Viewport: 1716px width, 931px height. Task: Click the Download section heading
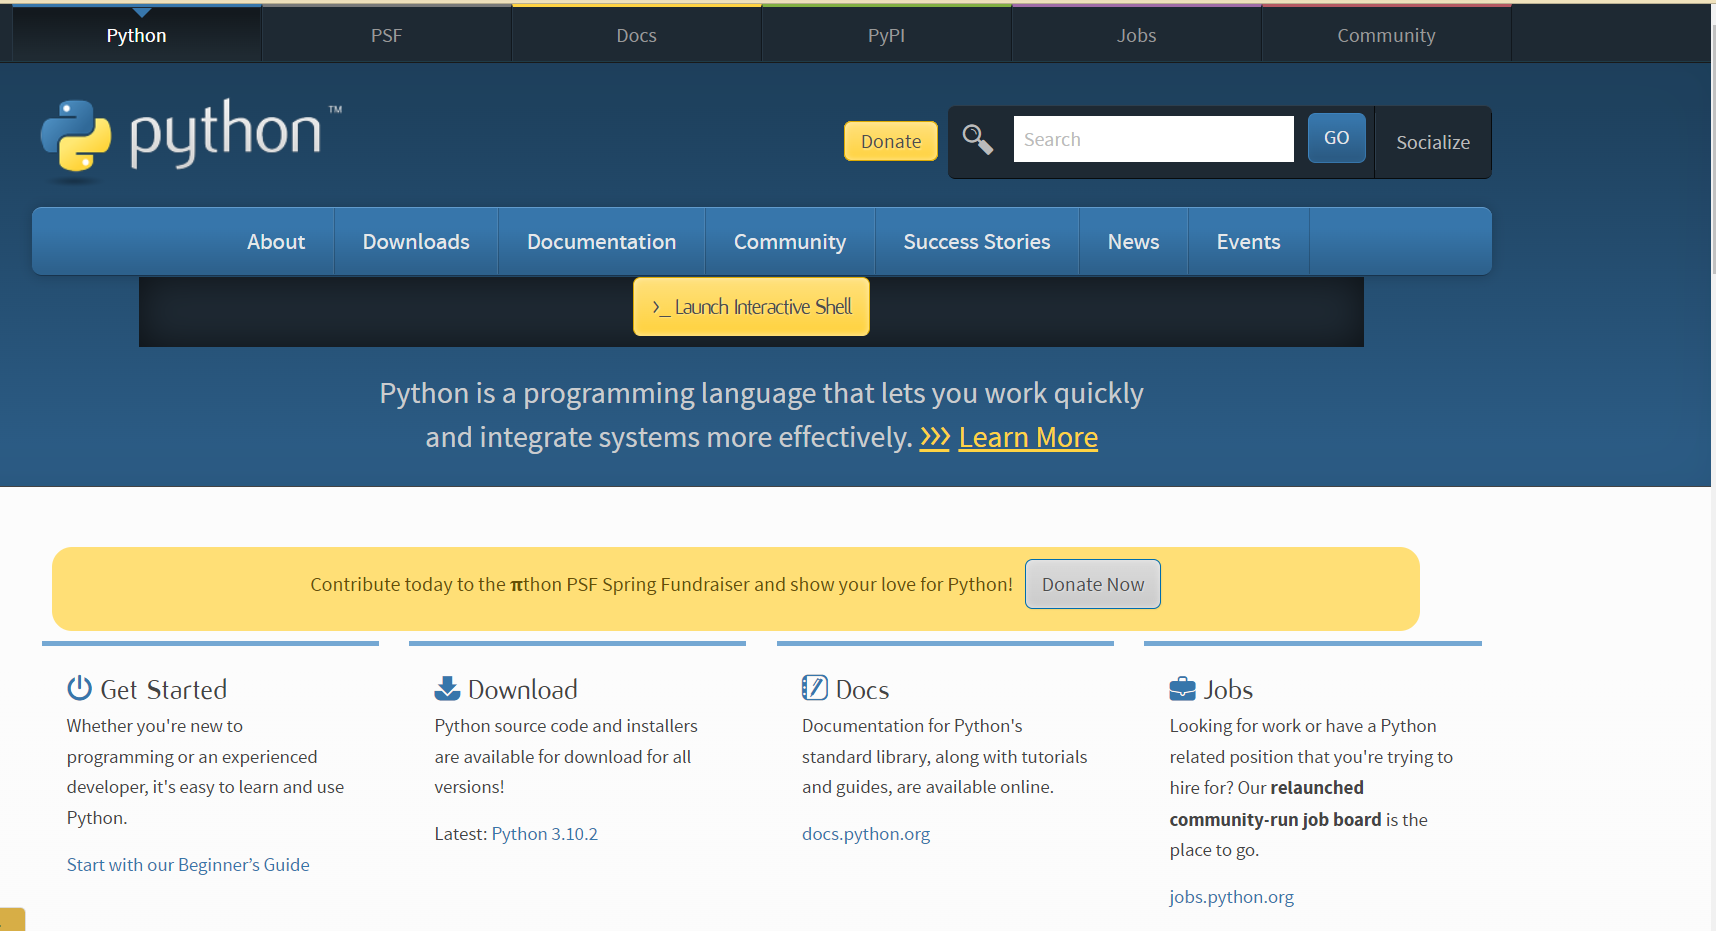pyautogui.click(x=523, y=689)
